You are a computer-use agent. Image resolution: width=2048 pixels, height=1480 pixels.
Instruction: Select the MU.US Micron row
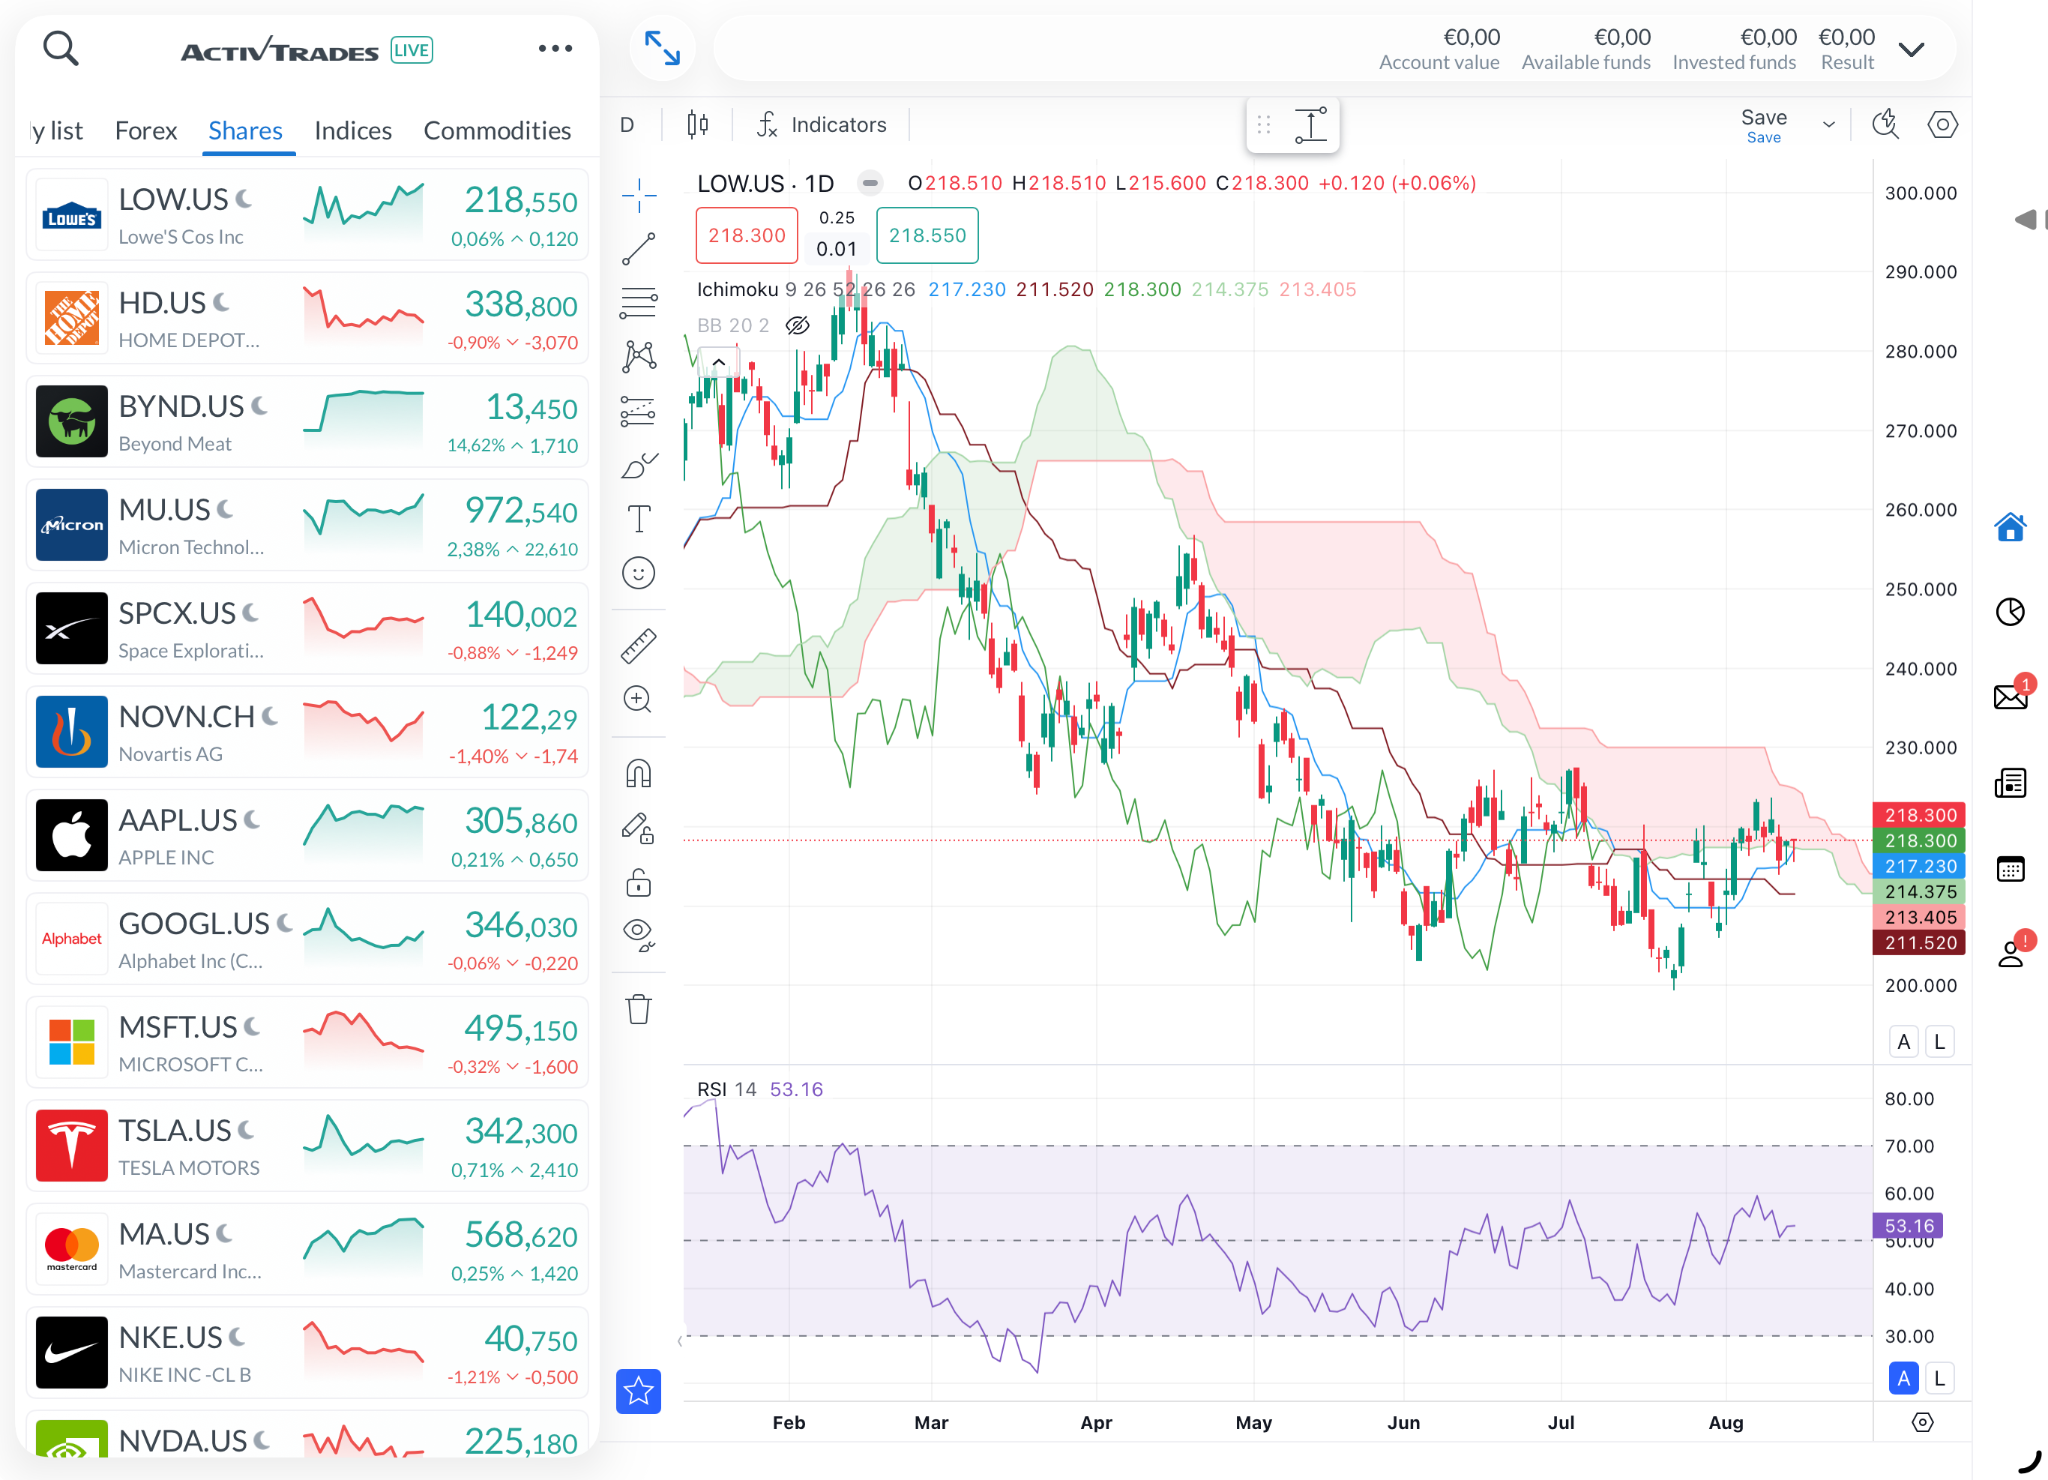click(307, 526)
